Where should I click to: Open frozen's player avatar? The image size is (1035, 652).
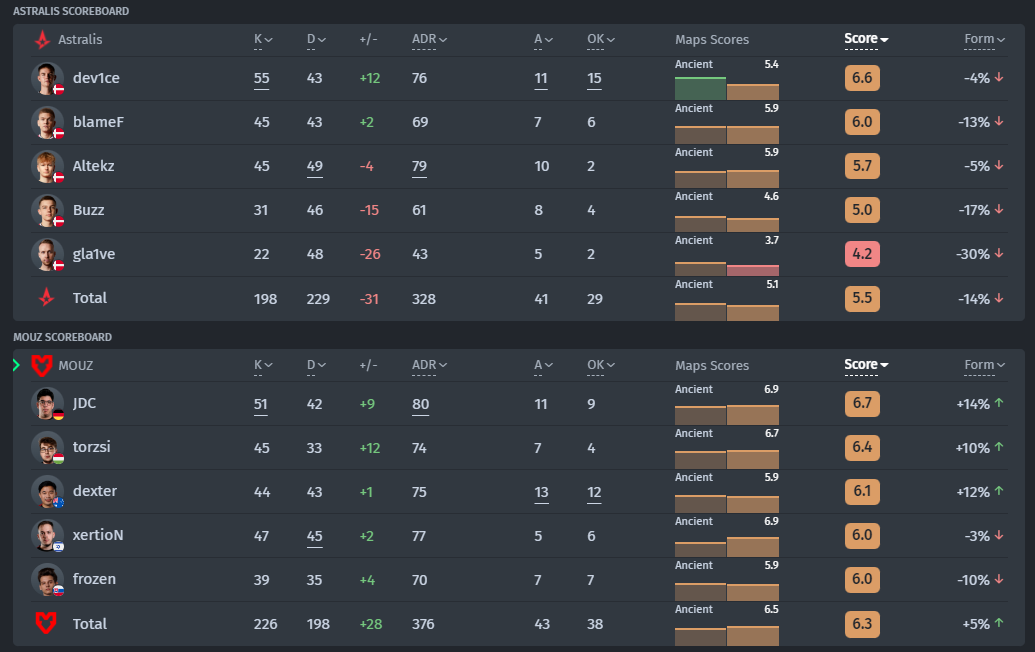48,580
